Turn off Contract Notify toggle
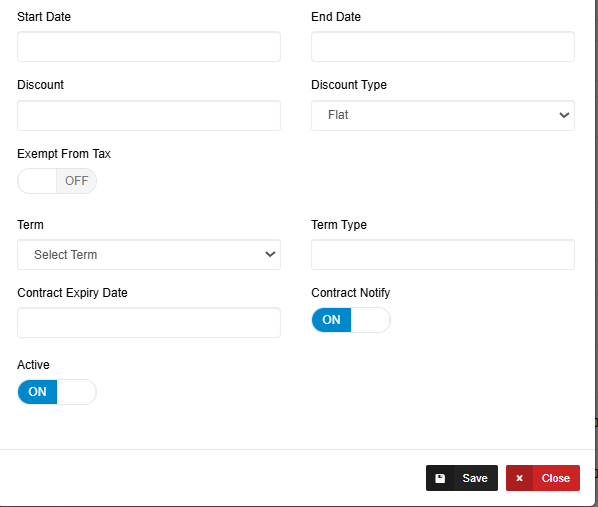598x507 pixels. pos(351,320)
